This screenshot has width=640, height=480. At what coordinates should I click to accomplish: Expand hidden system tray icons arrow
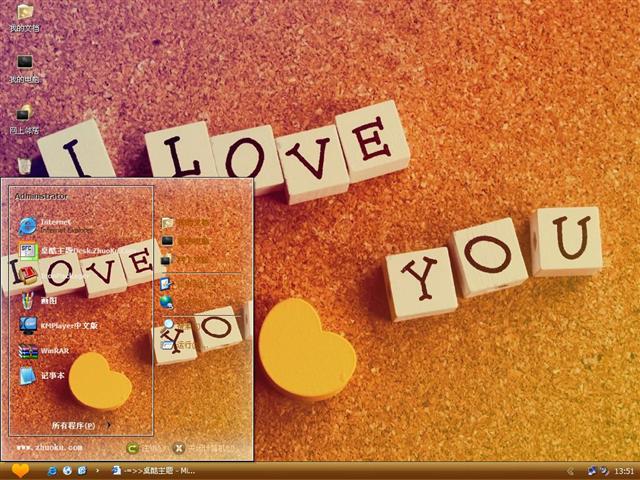click(570, 470)
